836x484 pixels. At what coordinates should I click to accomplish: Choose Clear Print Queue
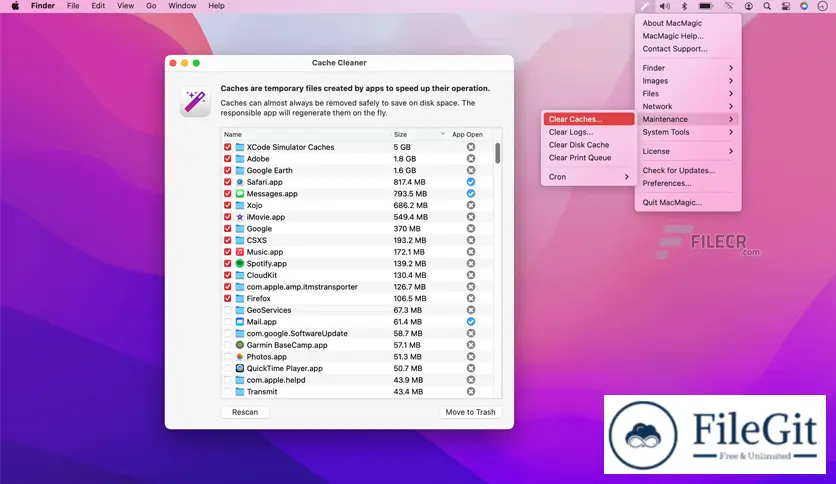(589, 157)
